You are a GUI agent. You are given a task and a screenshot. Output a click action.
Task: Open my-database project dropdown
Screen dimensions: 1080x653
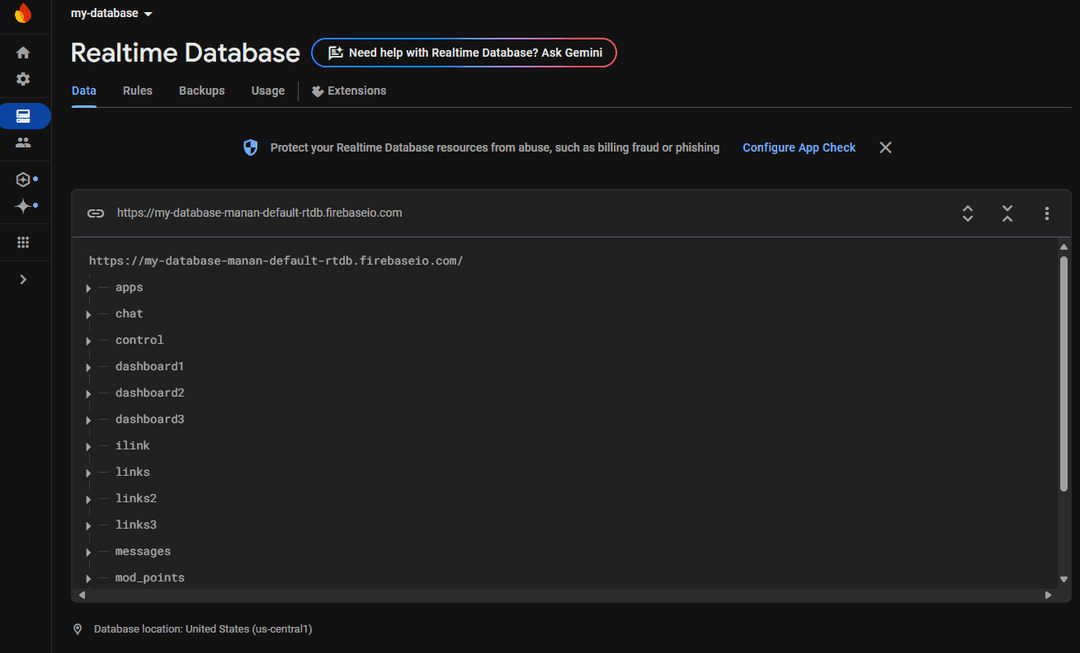coord(112,13)
